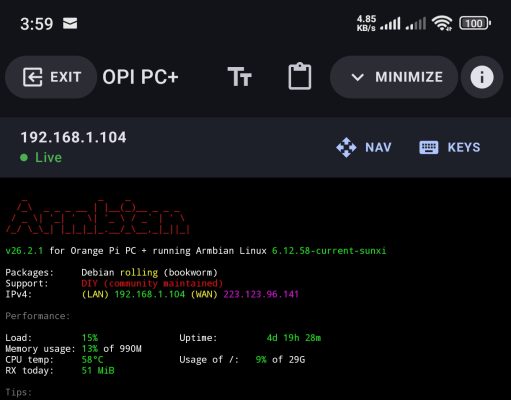This screenshot has height=400, width=511.
Task: Tap the Memory usage 13% value
Action: click(90, 349)
